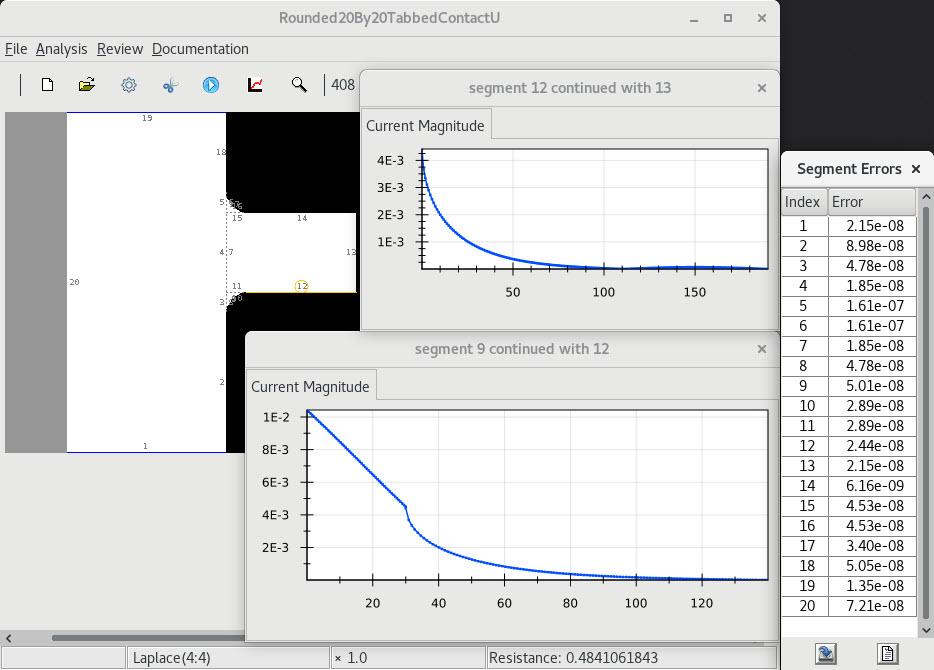
Task: Click the Segment Errors scroll down arrow
Action: (926, 630)
